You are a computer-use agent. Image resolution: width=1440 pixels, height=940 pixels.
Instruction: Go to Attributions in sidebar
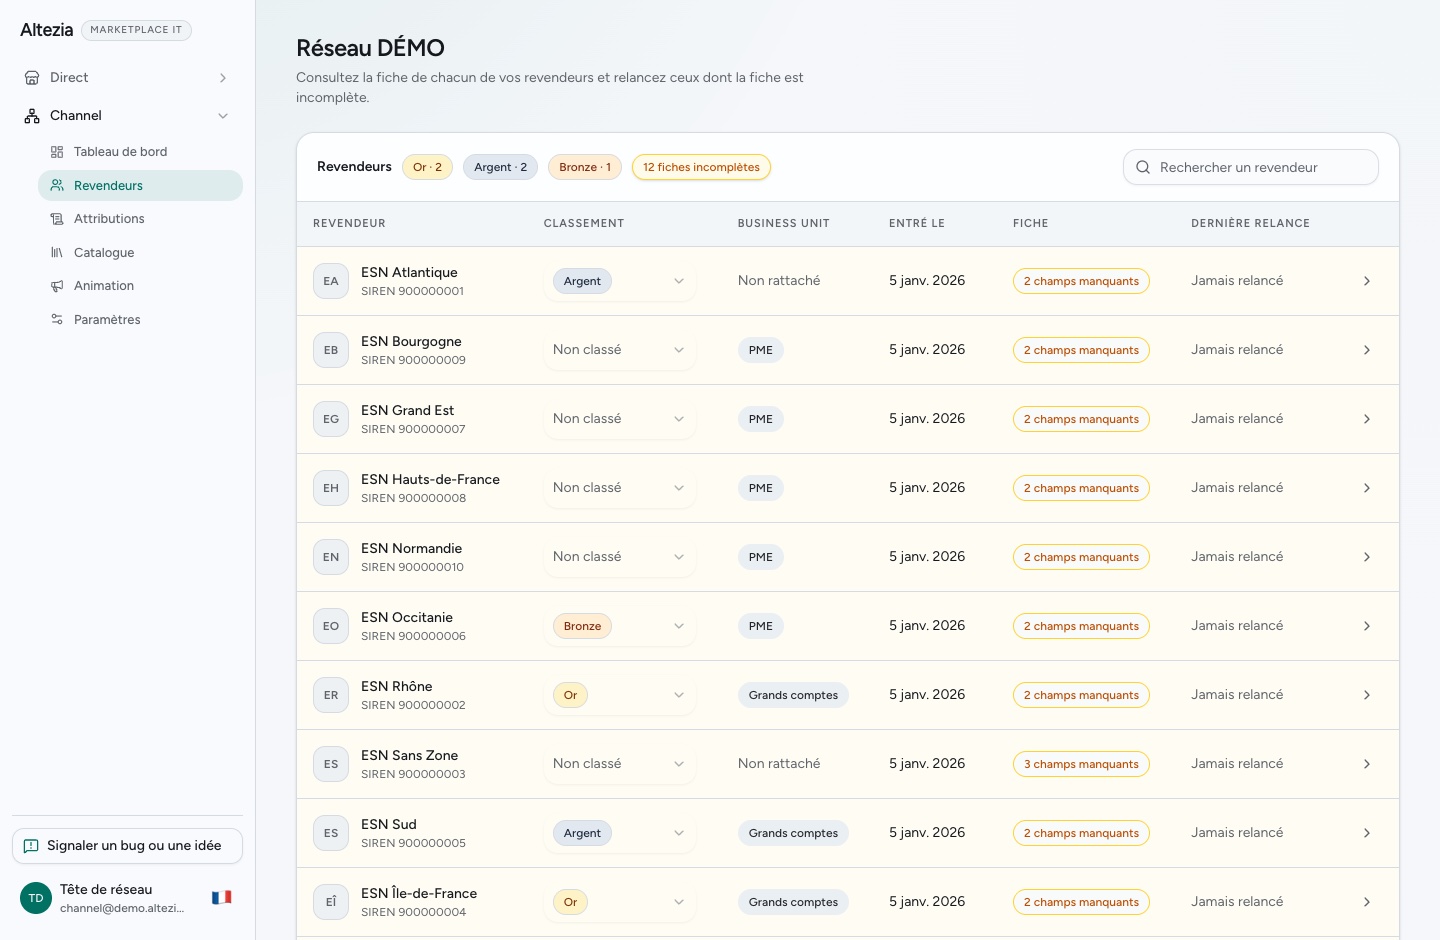pos(140,219)
